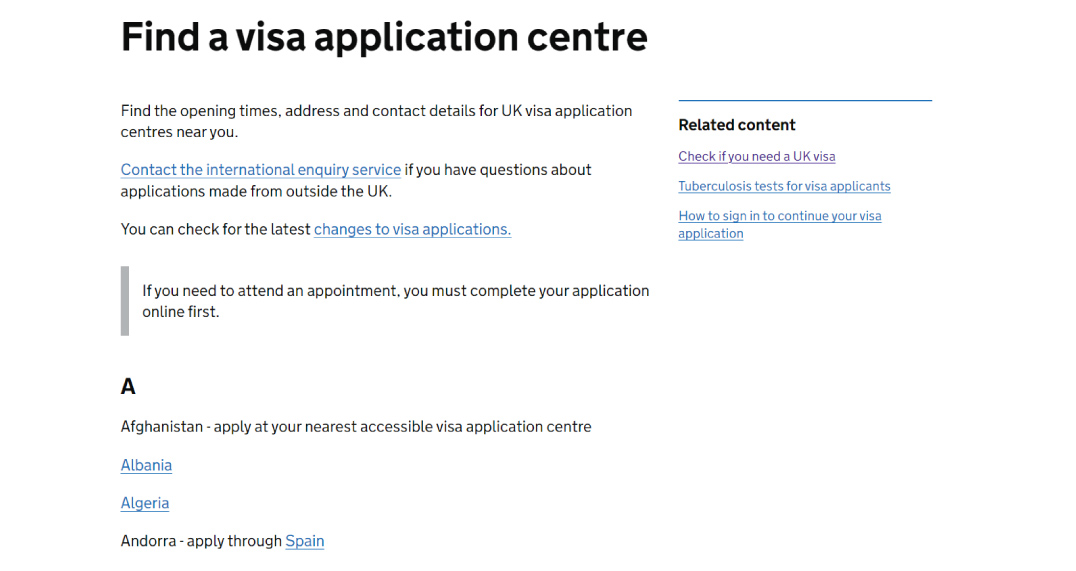
Task: Click the letter A section heading
Action: tap(128, 386)
